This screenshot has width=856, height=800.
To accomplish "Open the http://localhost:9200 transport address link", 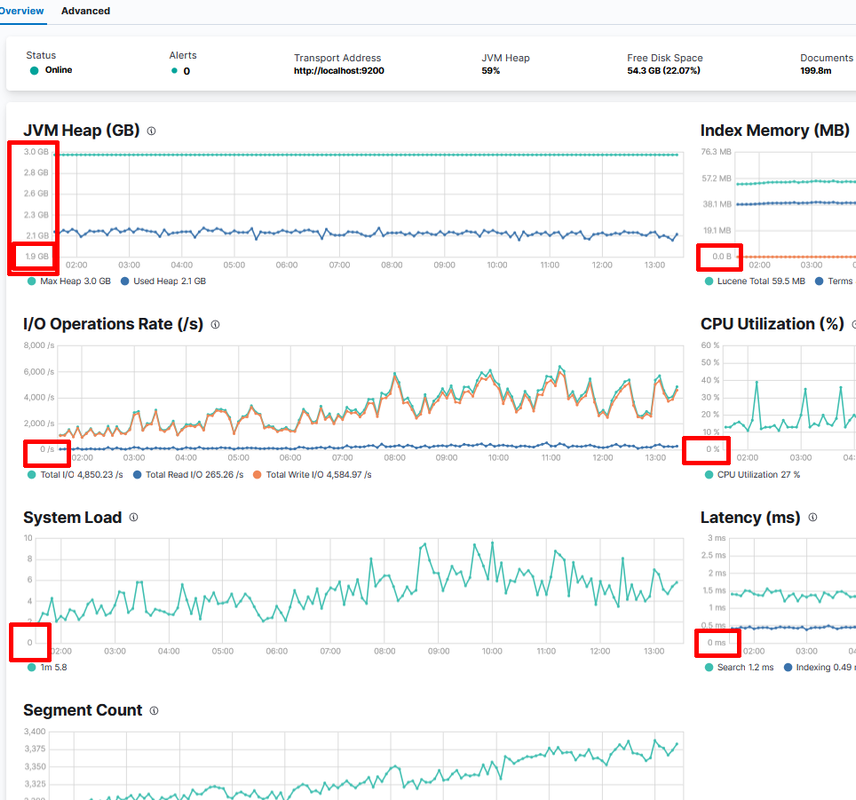I will click(x=339, y=71).
